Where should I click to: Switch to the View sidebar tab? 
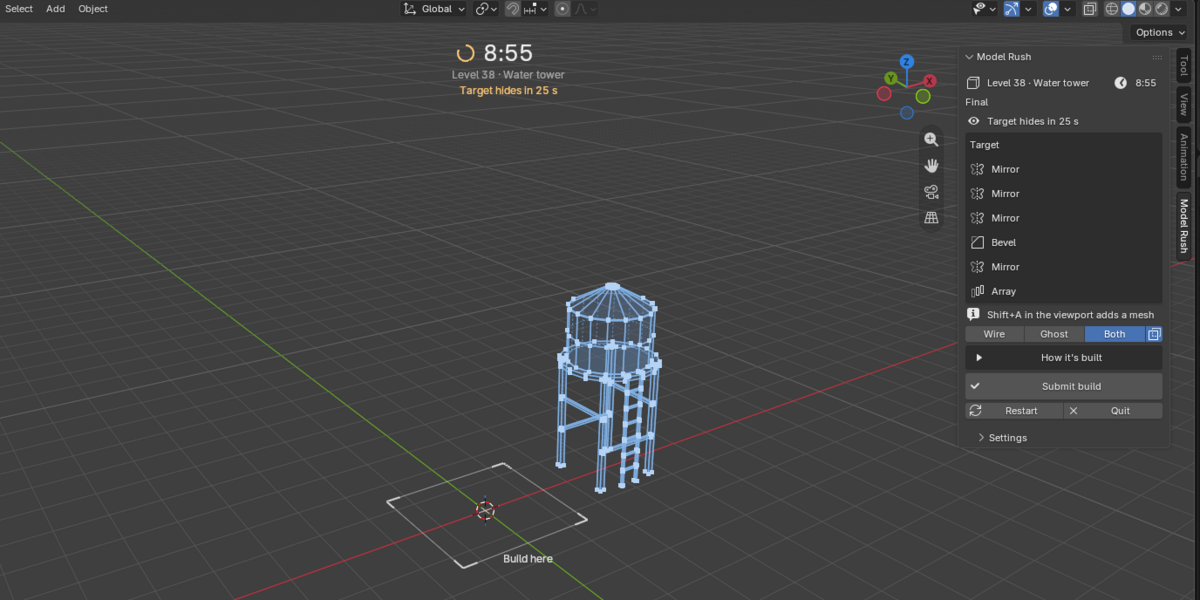click(x=1183, y=104)
